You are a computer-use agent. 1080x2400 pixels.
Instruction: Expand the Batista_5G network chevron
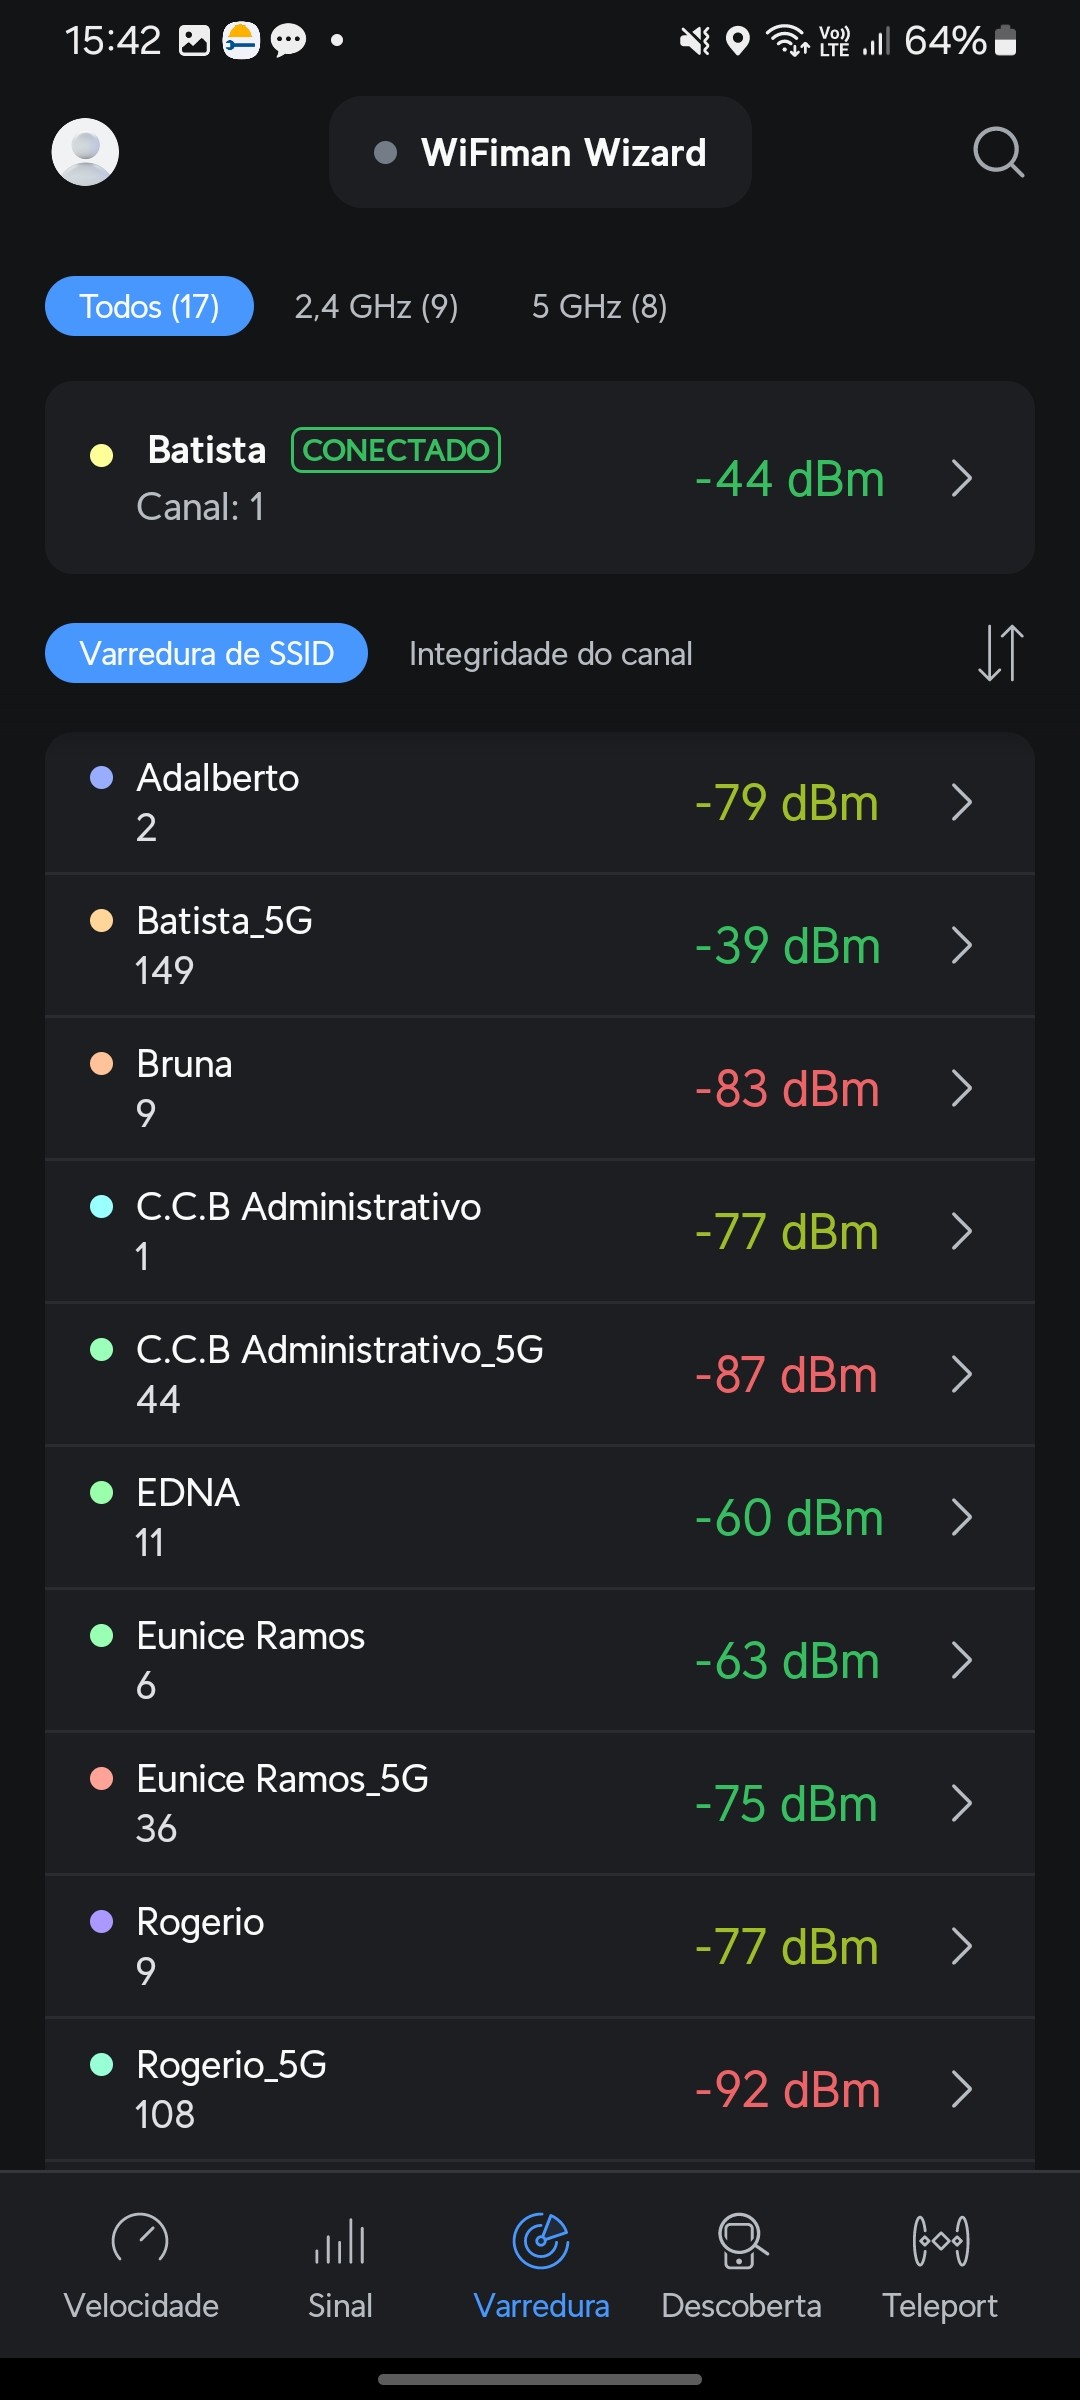(x=962, y=945)
